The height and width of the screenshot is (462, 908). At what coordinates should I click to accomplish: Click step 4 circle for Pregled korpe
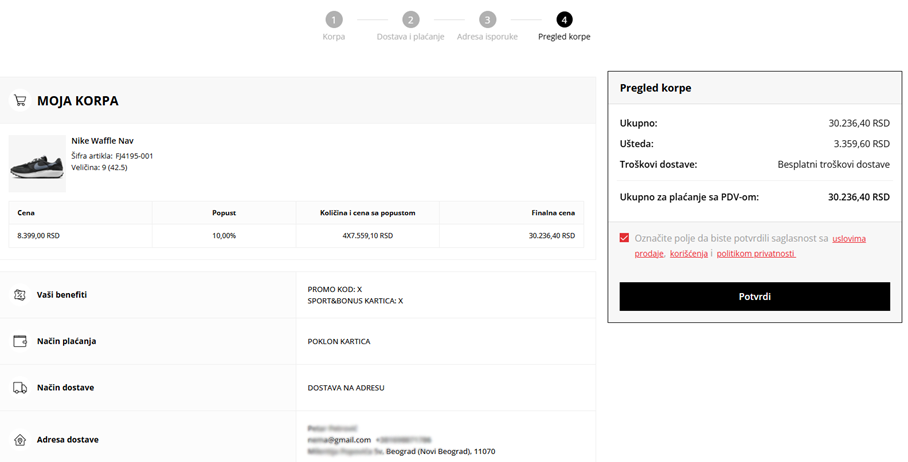tap(564, 19)
